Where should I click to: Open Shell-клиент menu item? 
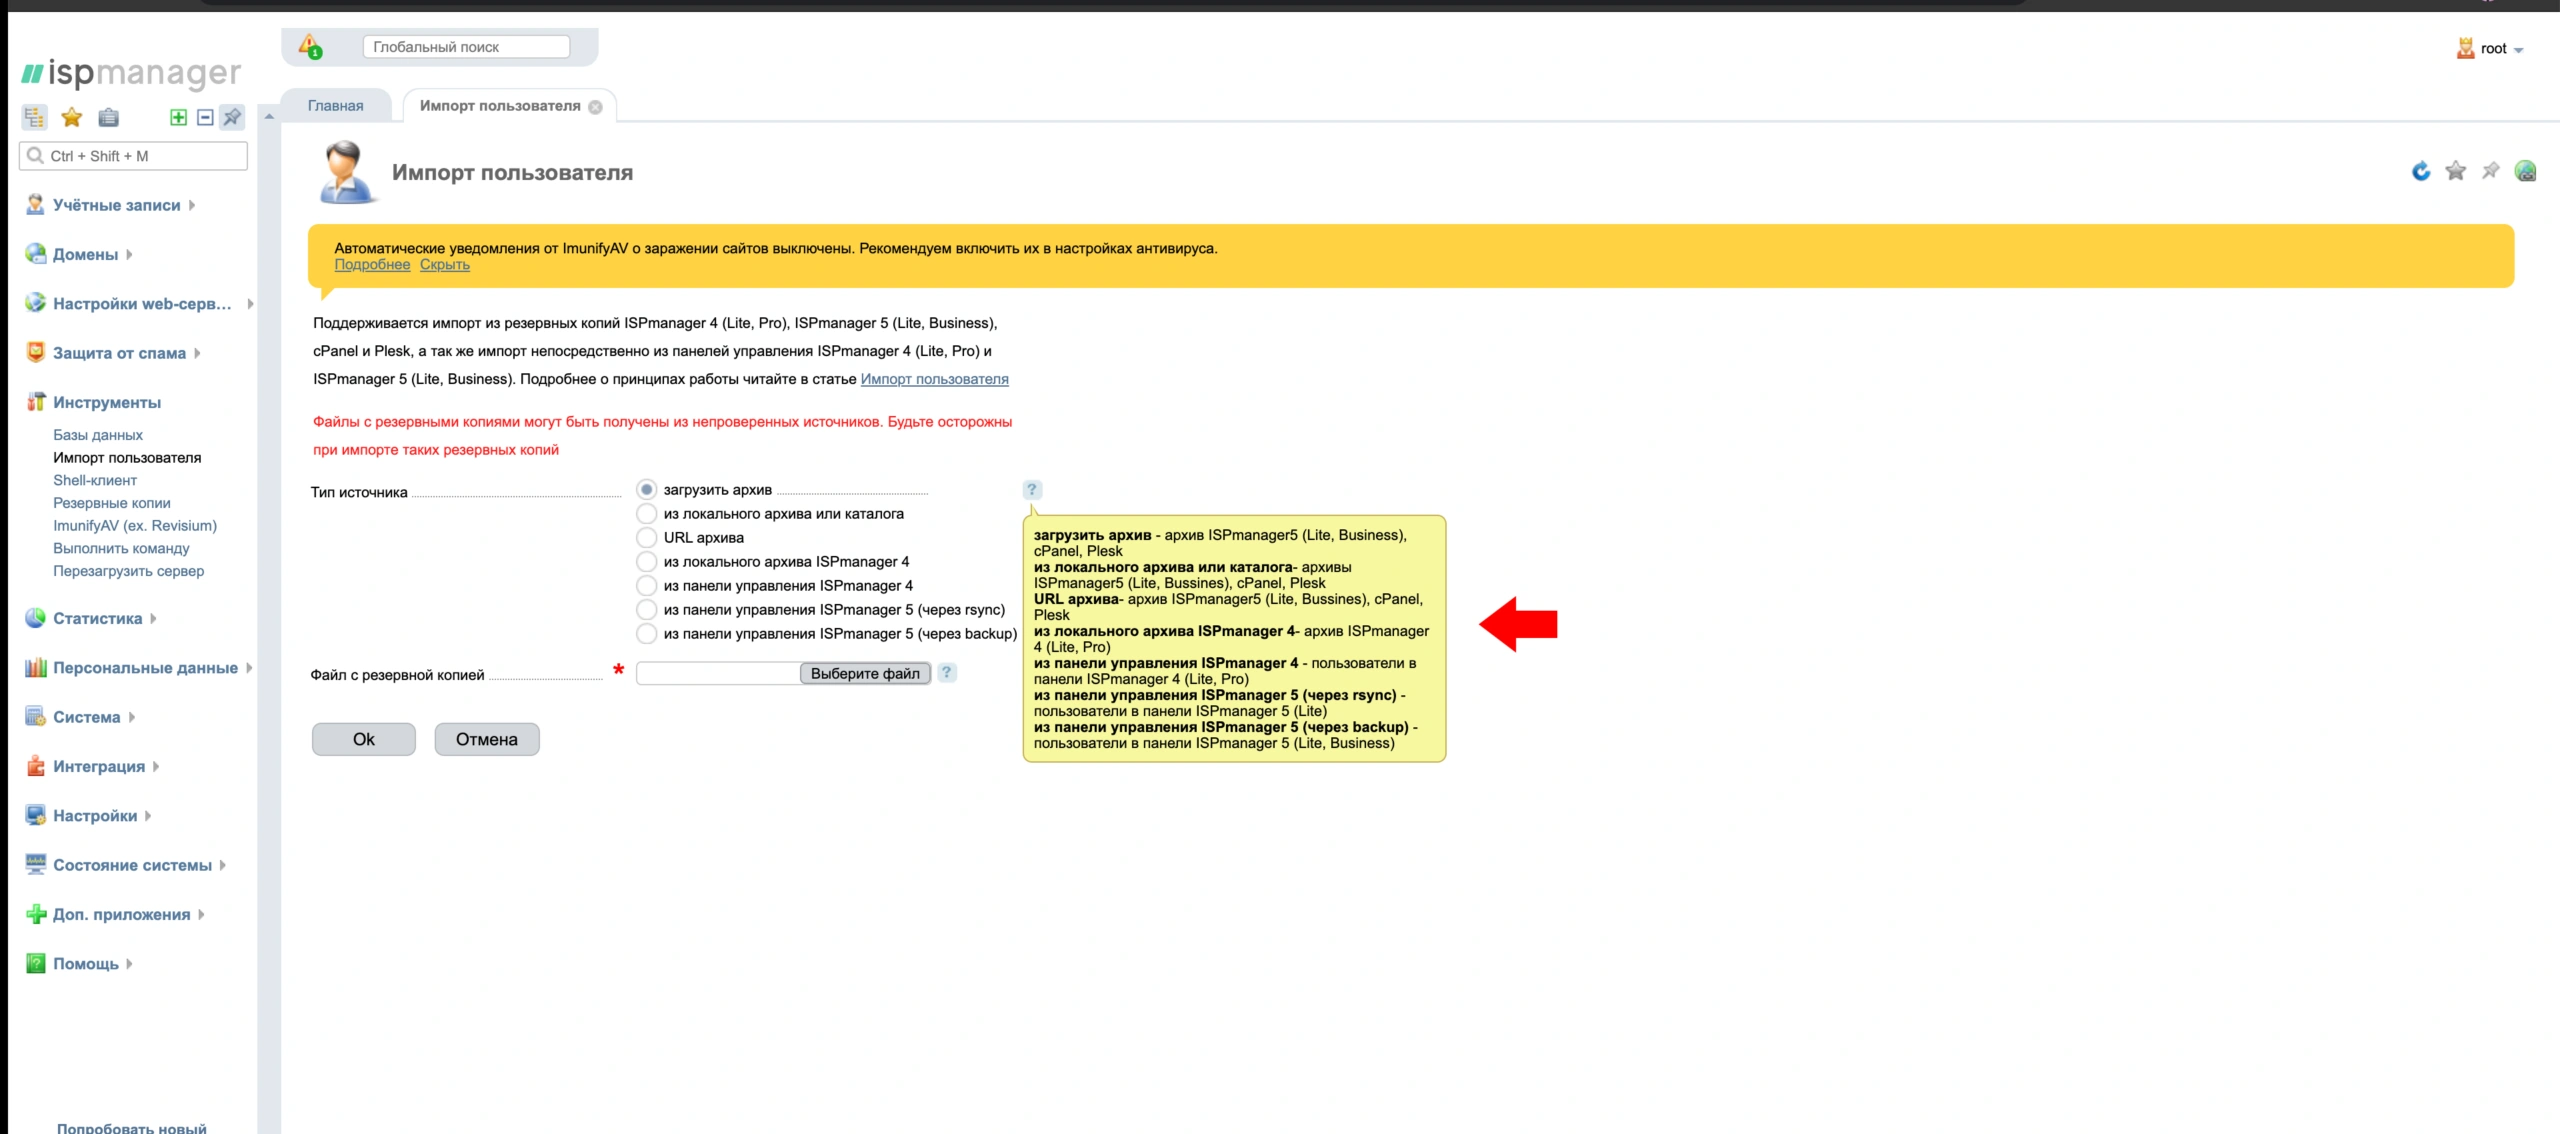point(95,480)
